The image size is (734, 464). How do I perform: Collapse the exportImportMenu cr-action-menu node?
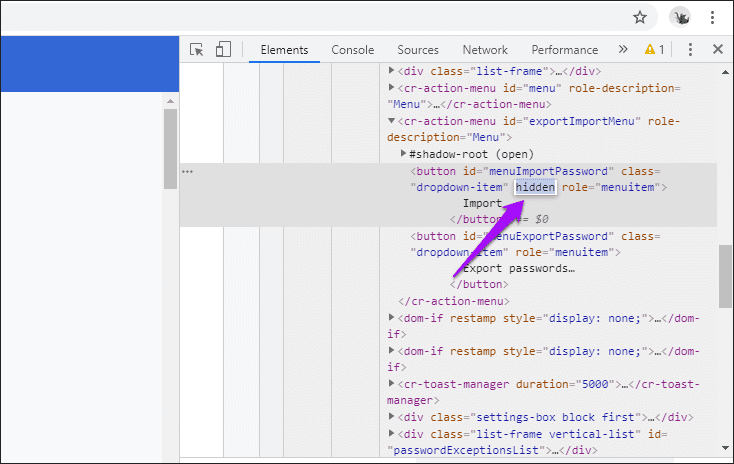tap(391, 121)
